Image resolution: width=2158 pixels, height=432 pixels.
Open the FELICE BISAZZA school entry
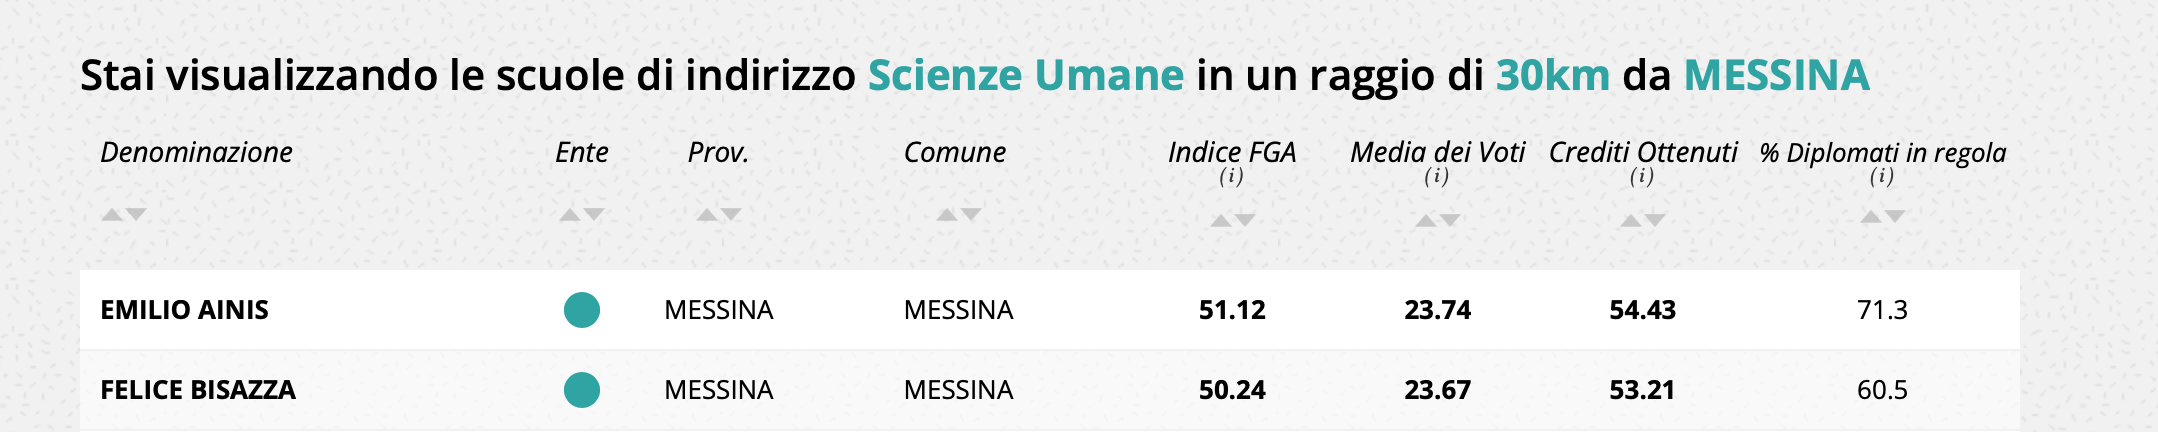[198, 390]
